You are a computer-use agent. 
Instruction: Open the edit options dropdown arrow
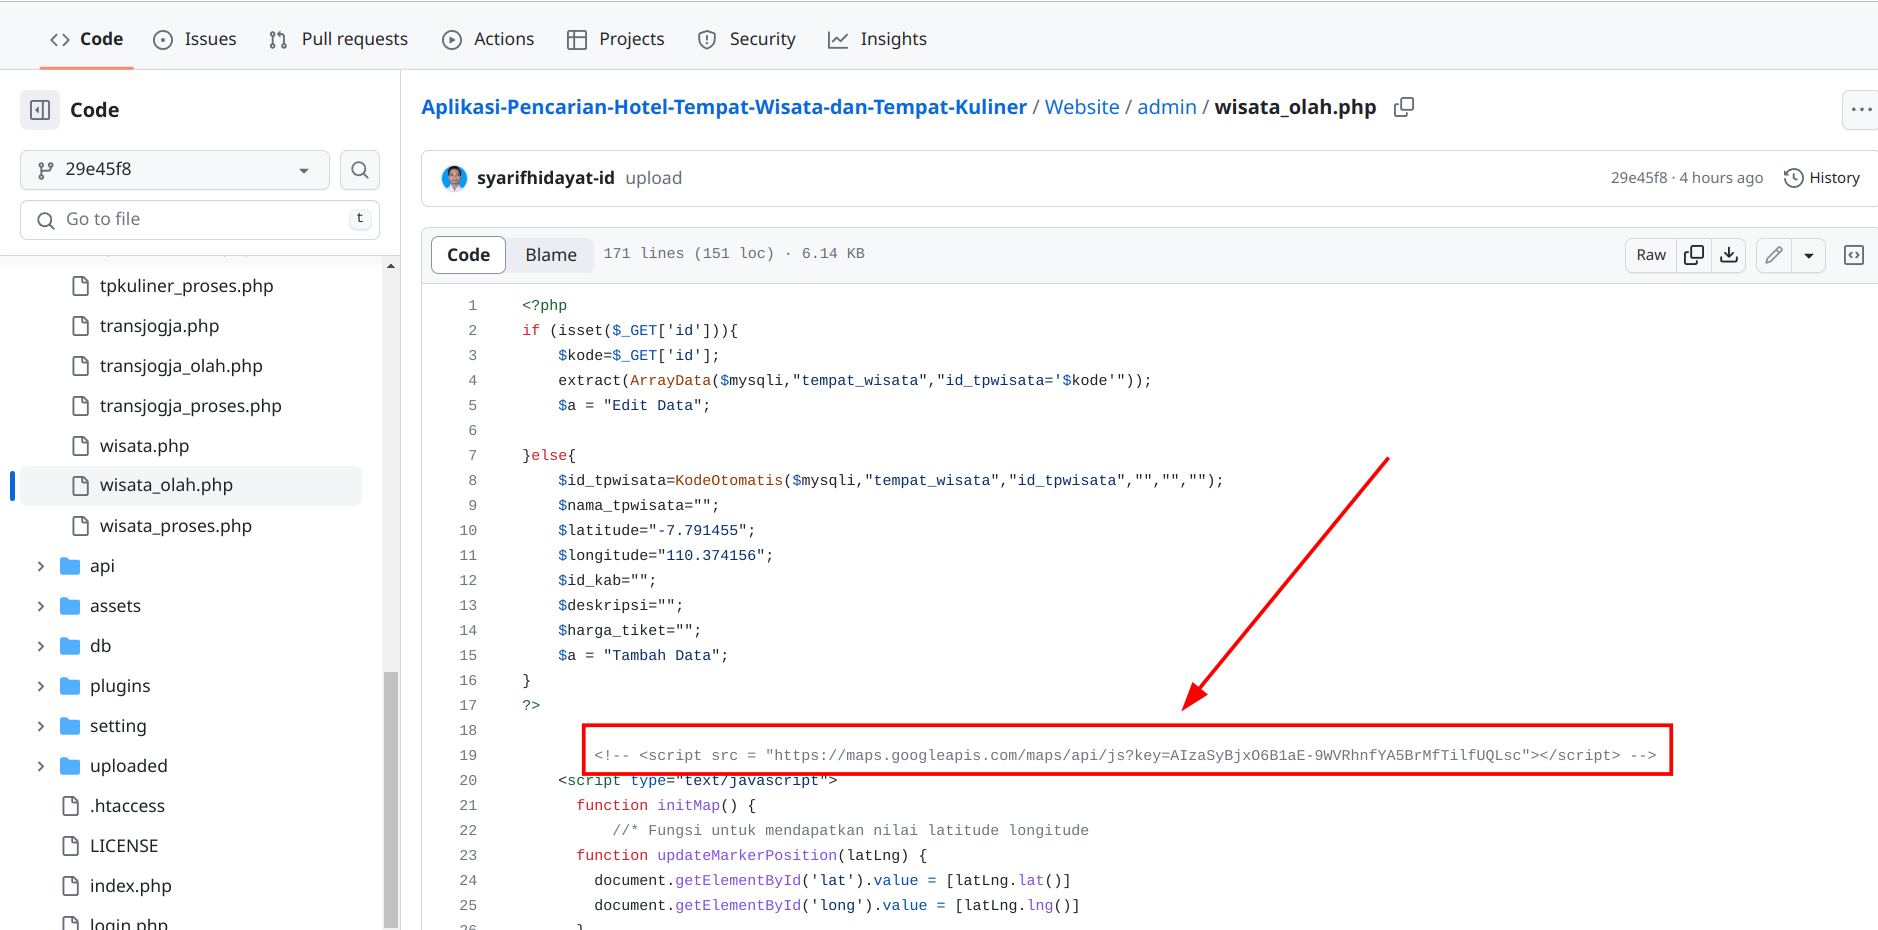click(1809, 255)
